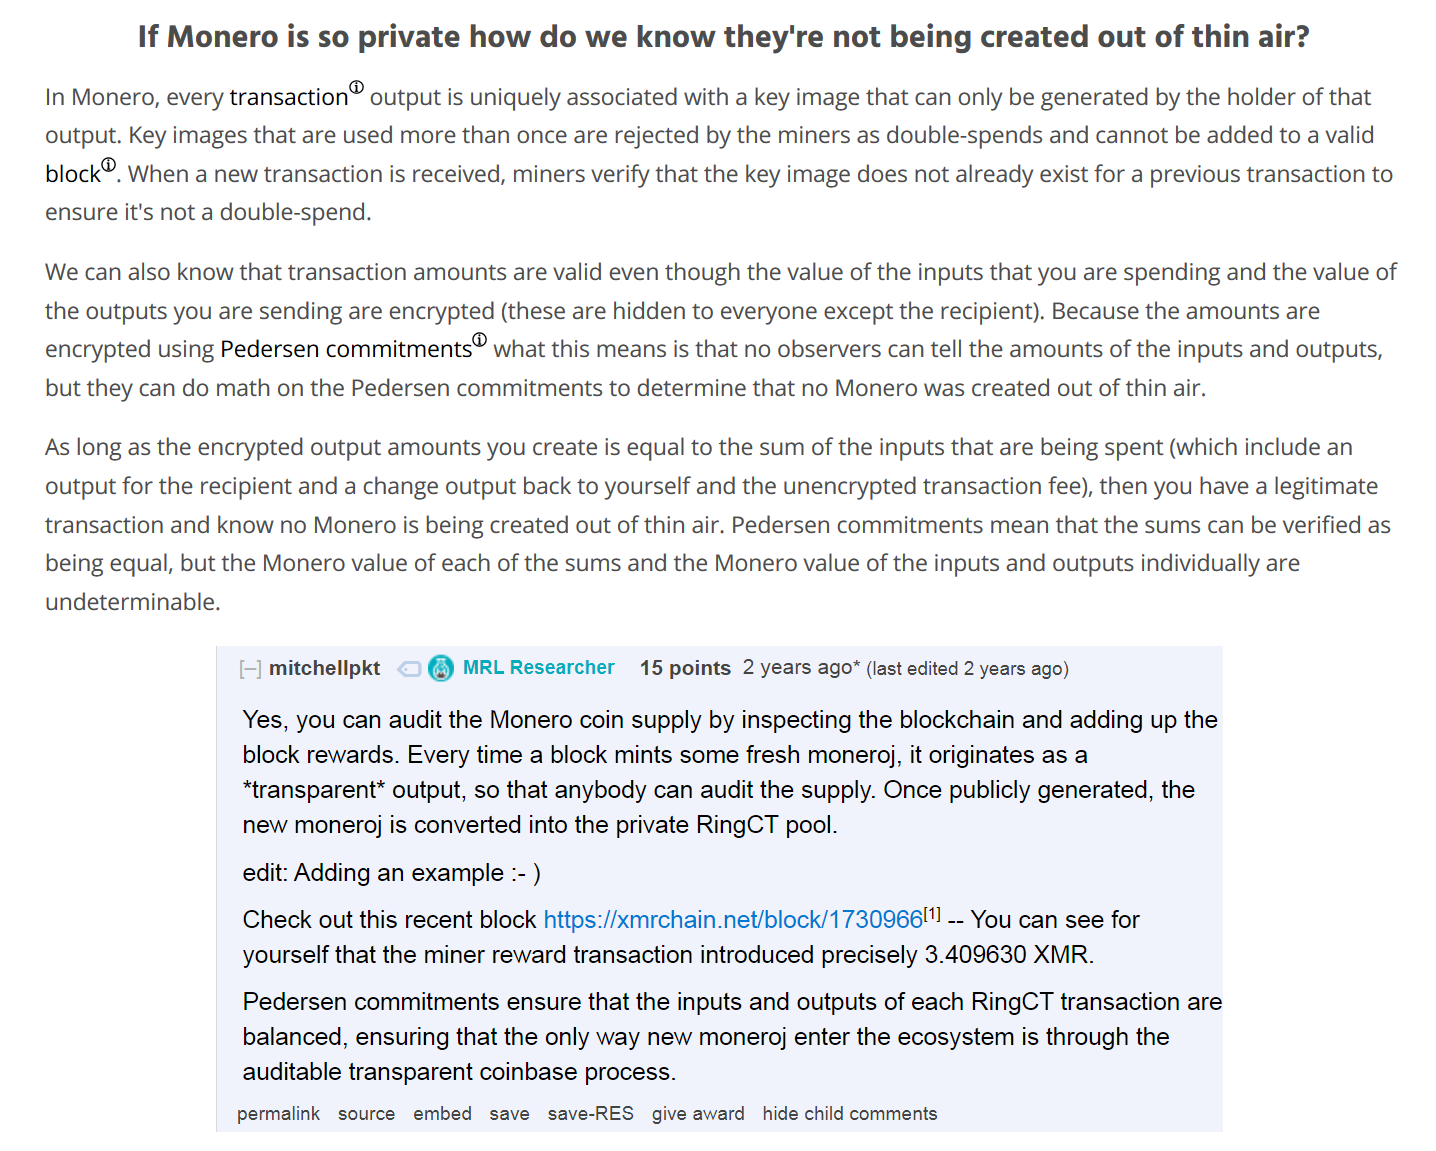Open the Pedersen commitments info icon

pyautogui.click(x=480, y=340)
